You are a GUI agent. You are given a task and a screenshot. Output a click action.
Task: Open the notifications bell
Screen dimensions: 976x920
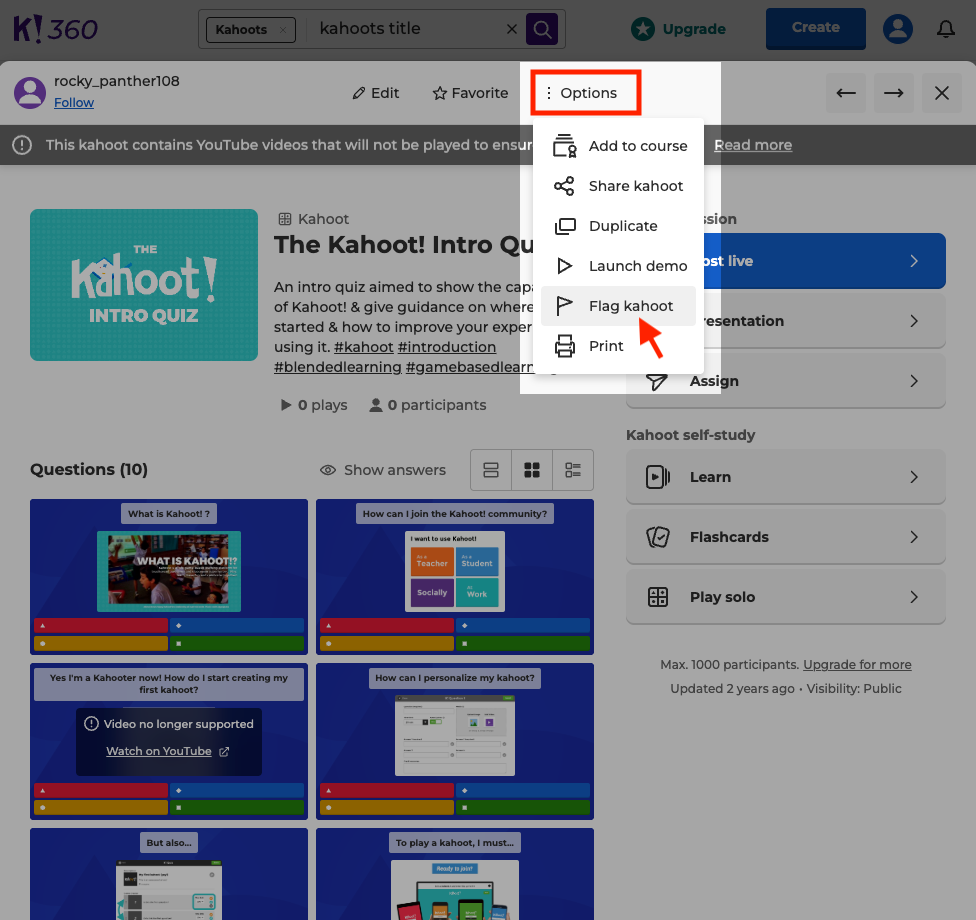[x=946, y=29]
